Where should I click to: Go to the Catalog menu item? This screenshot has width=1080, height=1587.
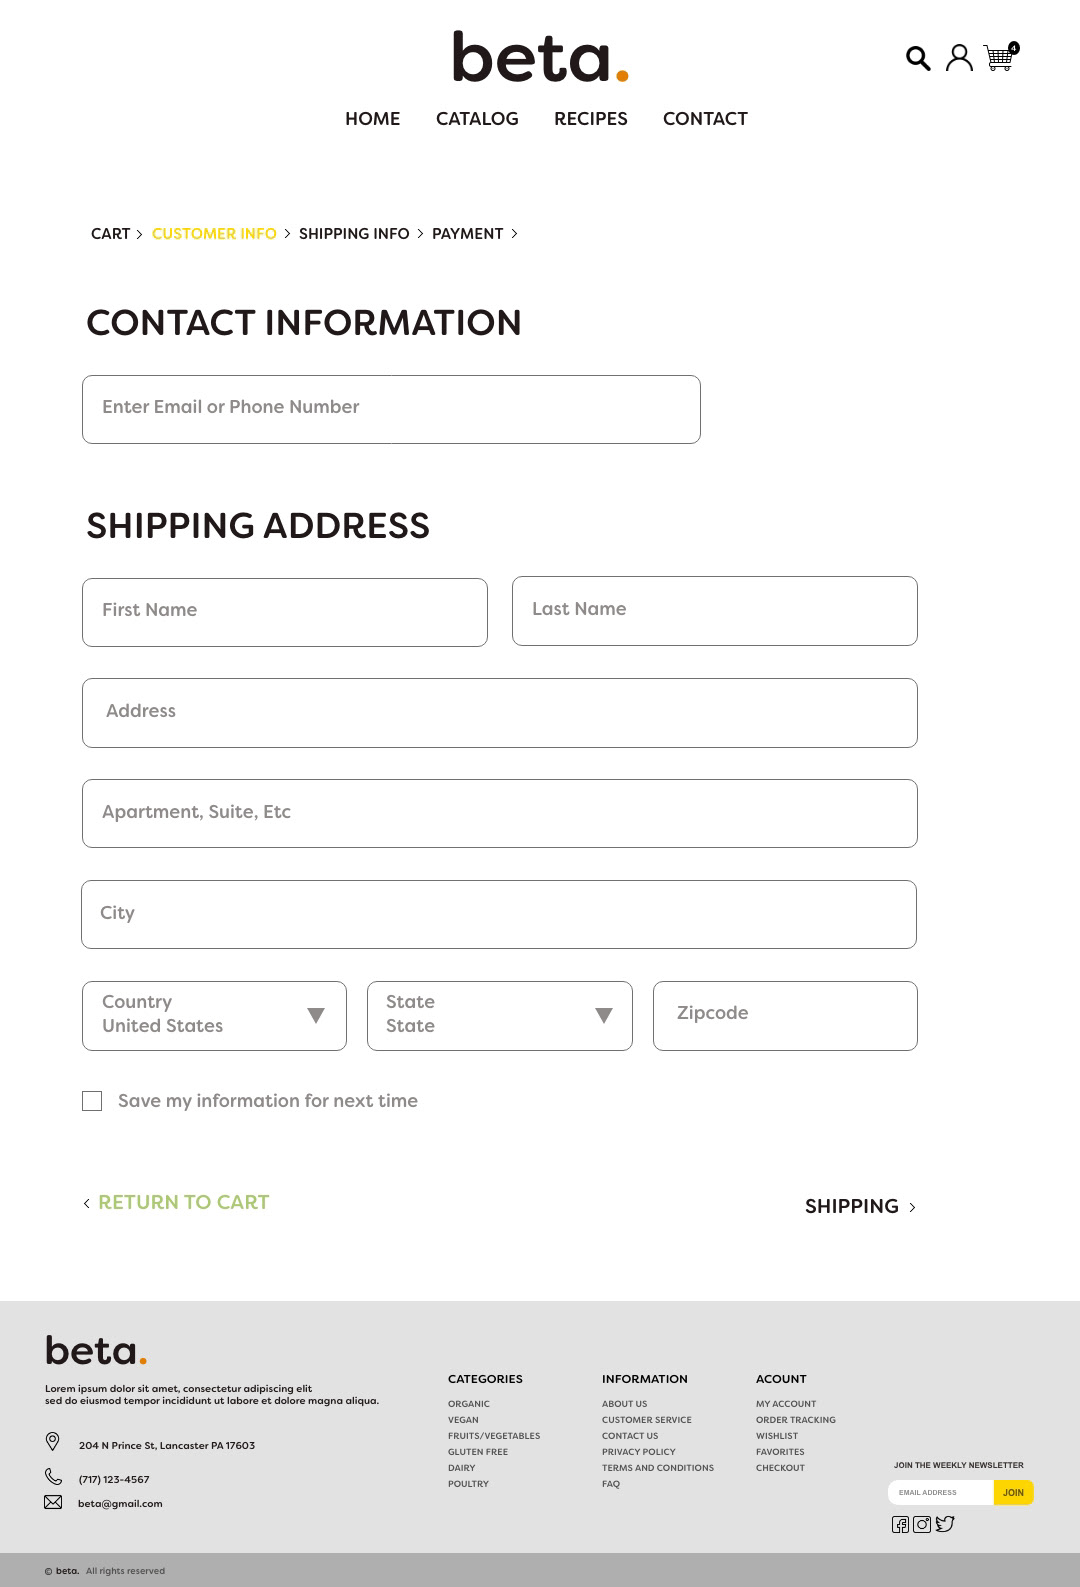[477, 119]
